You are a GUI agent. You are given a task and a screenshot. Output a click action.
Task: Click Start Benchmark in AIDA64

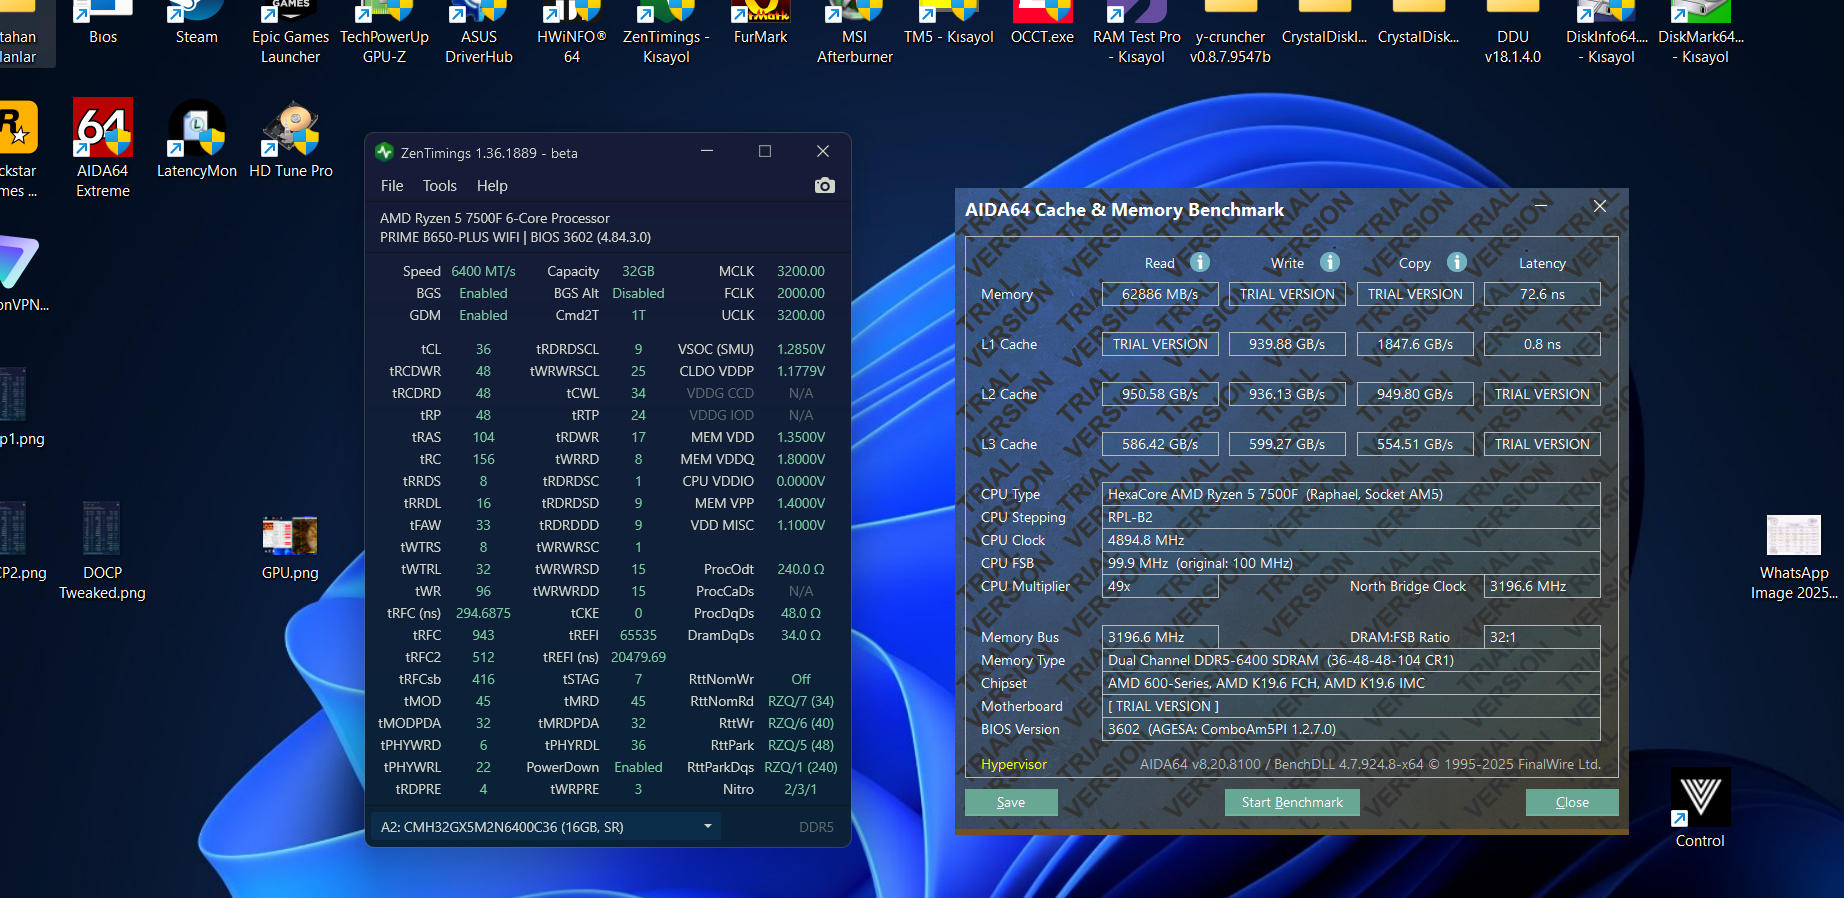(x=1292, y=802)
